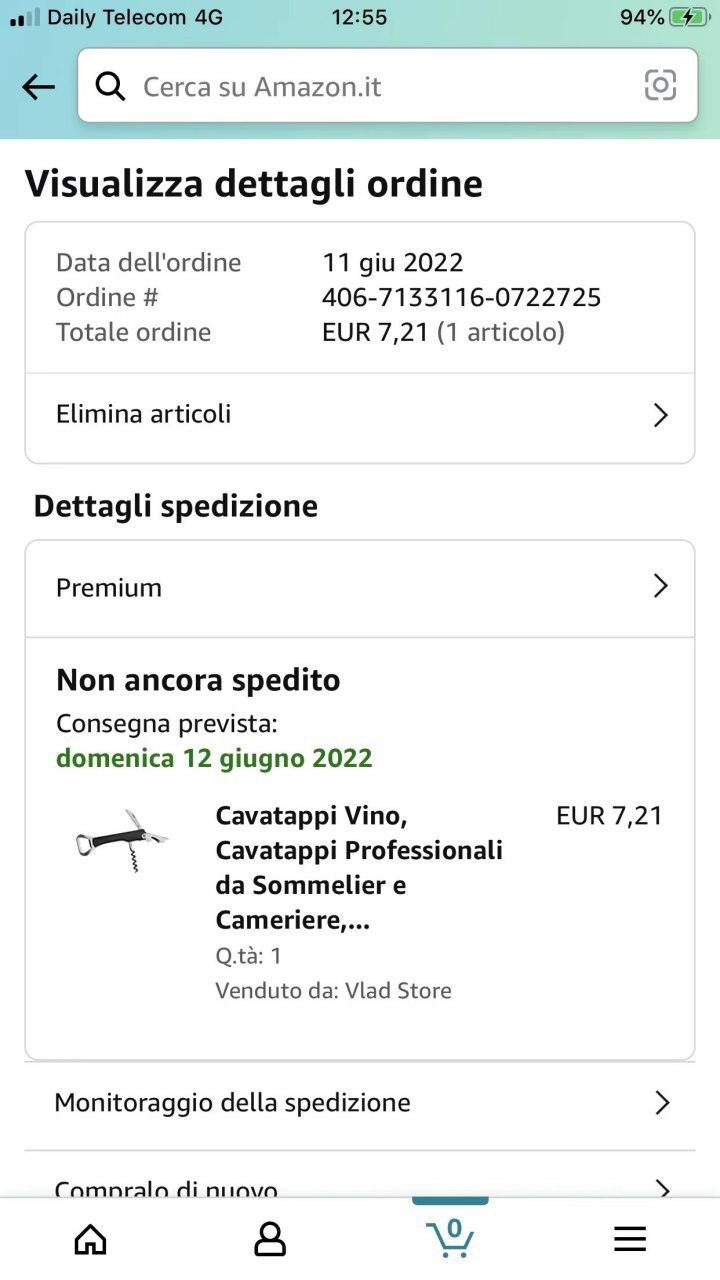720x1280 pixels.
Task: Go to the Home tab icon
Action: coord(91,1240)
